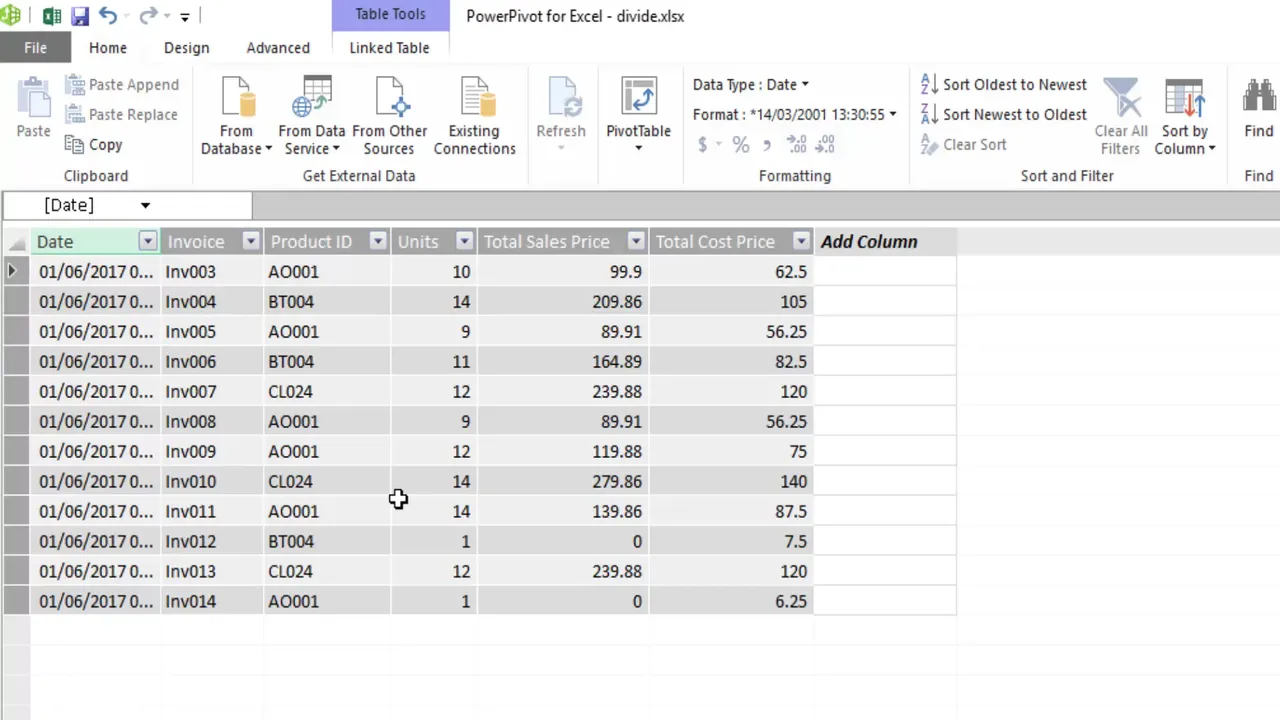The image size is (1280, 720).
Task: Switch to the Advanced tab
Action: point(277,47)
